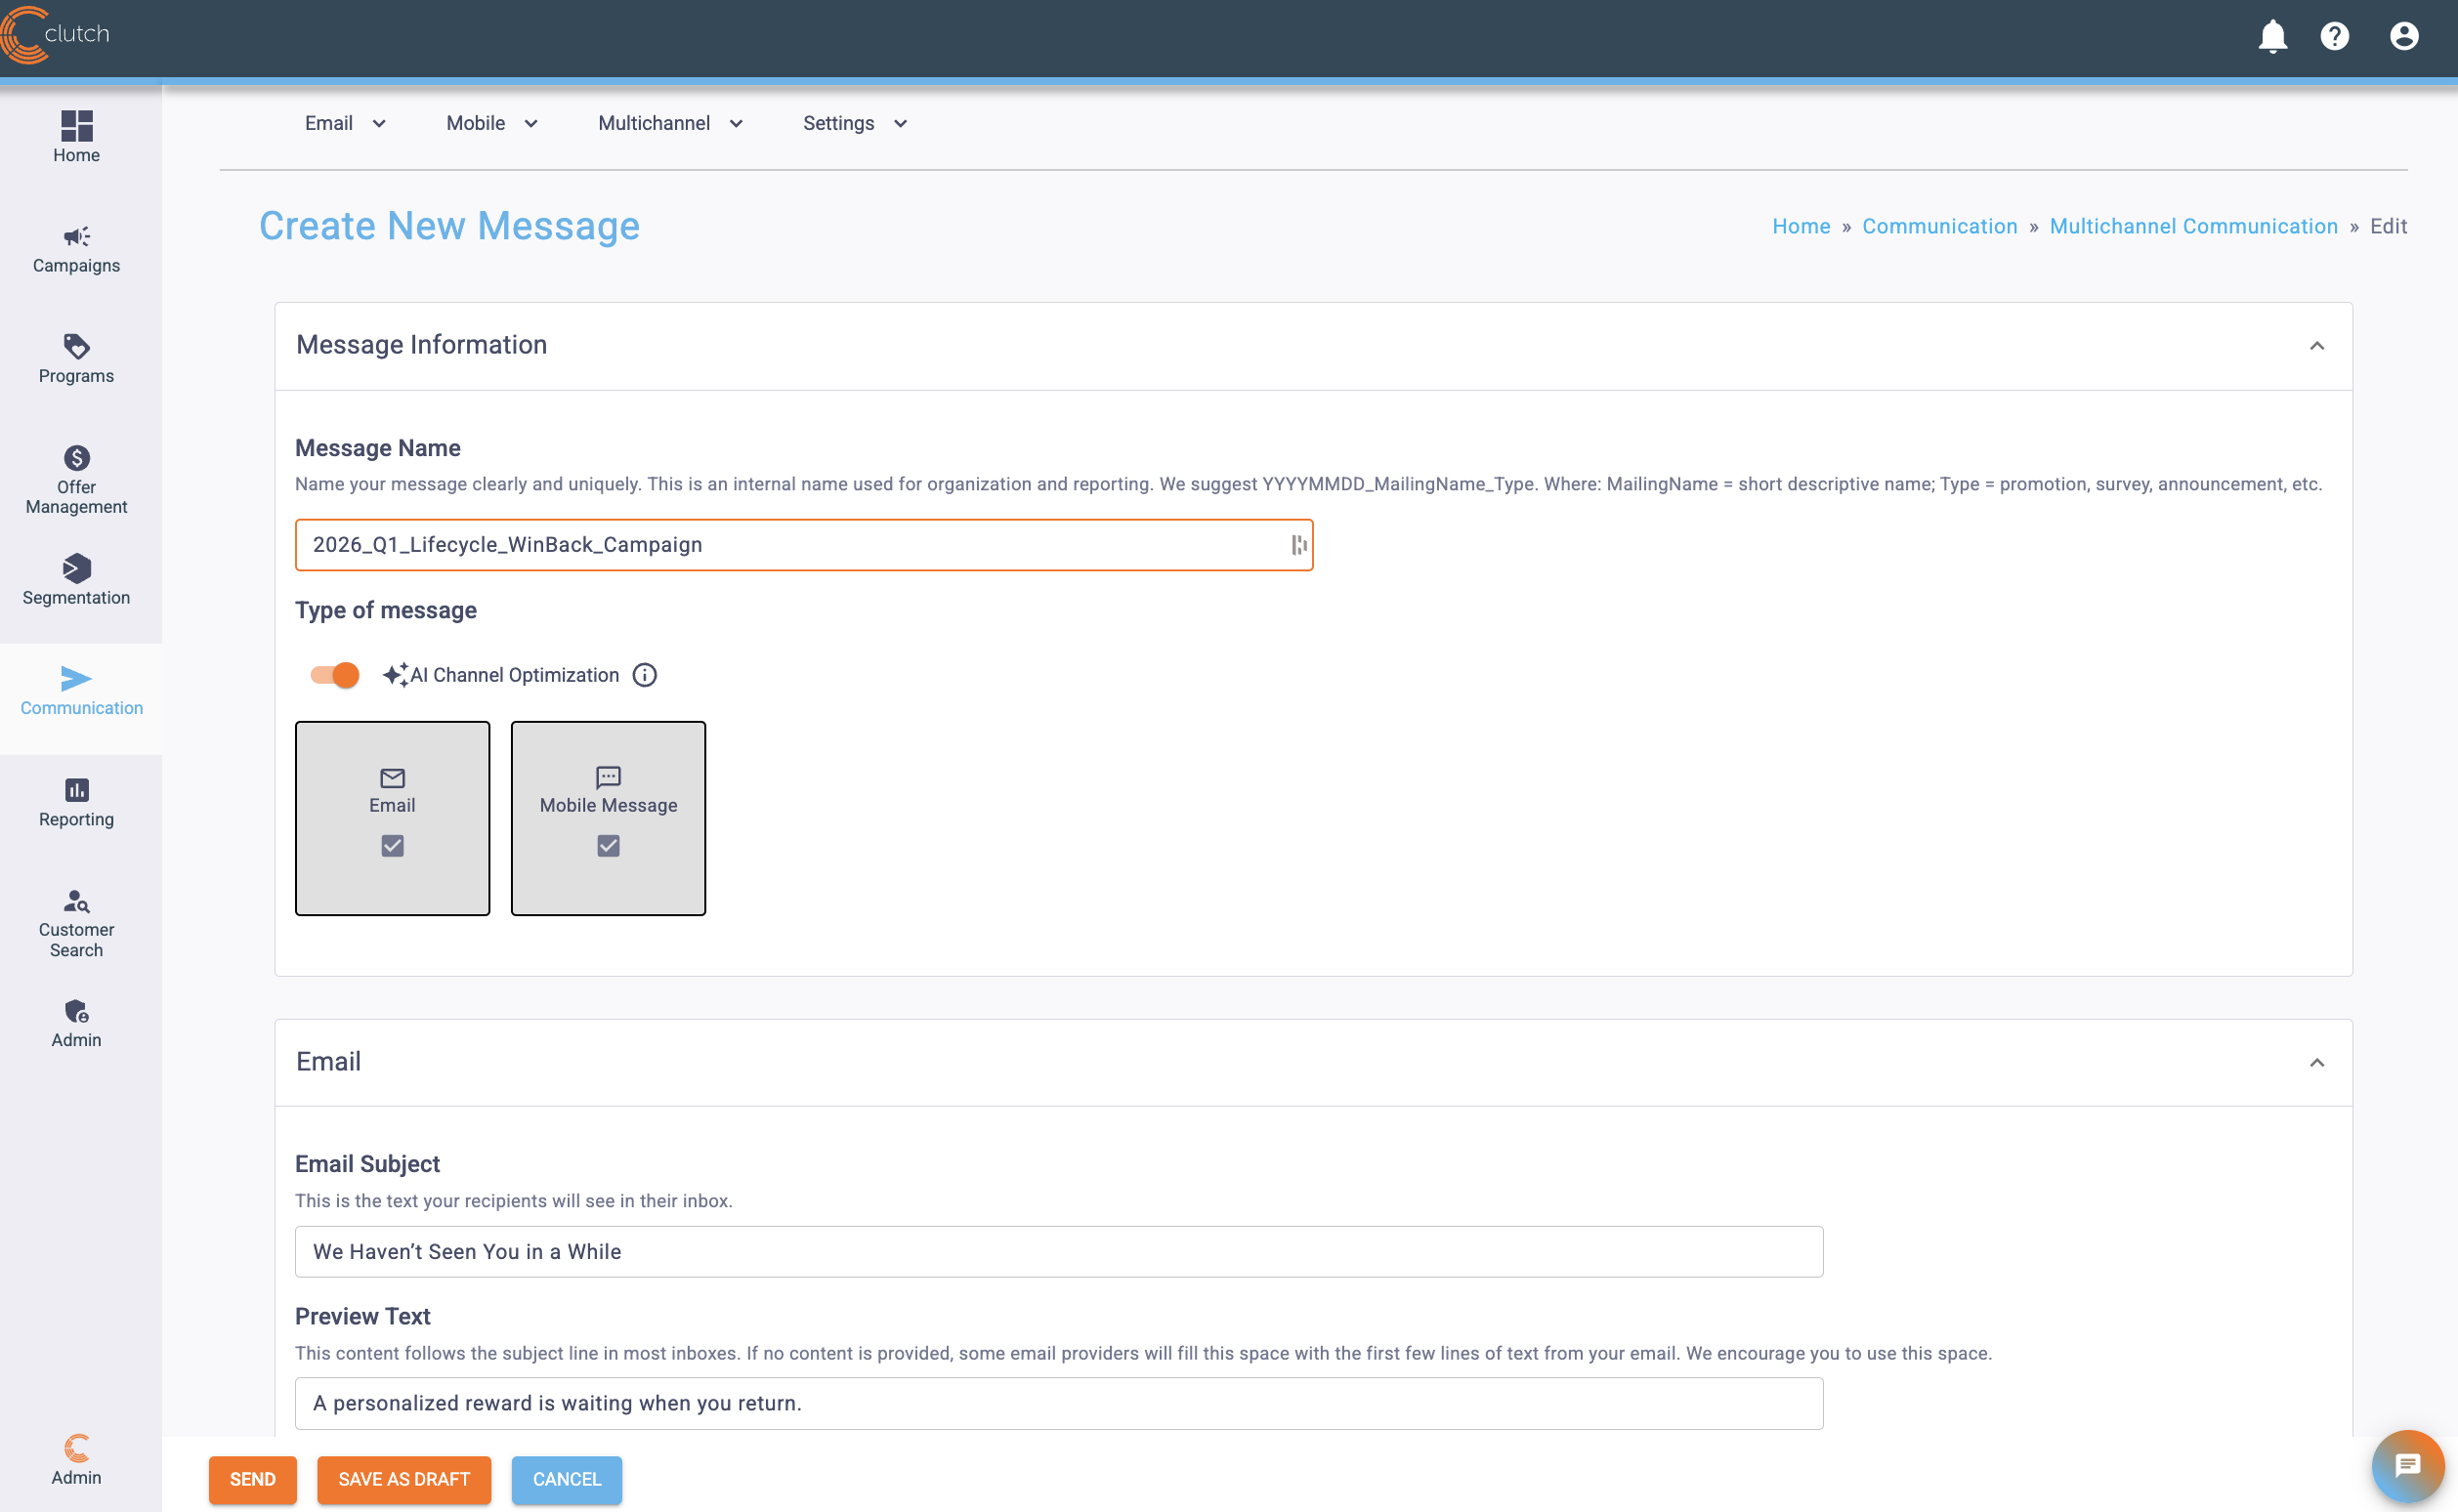Viewport: 2458px width, 1512px height.
Task: Collapse the Email section
Action: pos(2316,1062)
